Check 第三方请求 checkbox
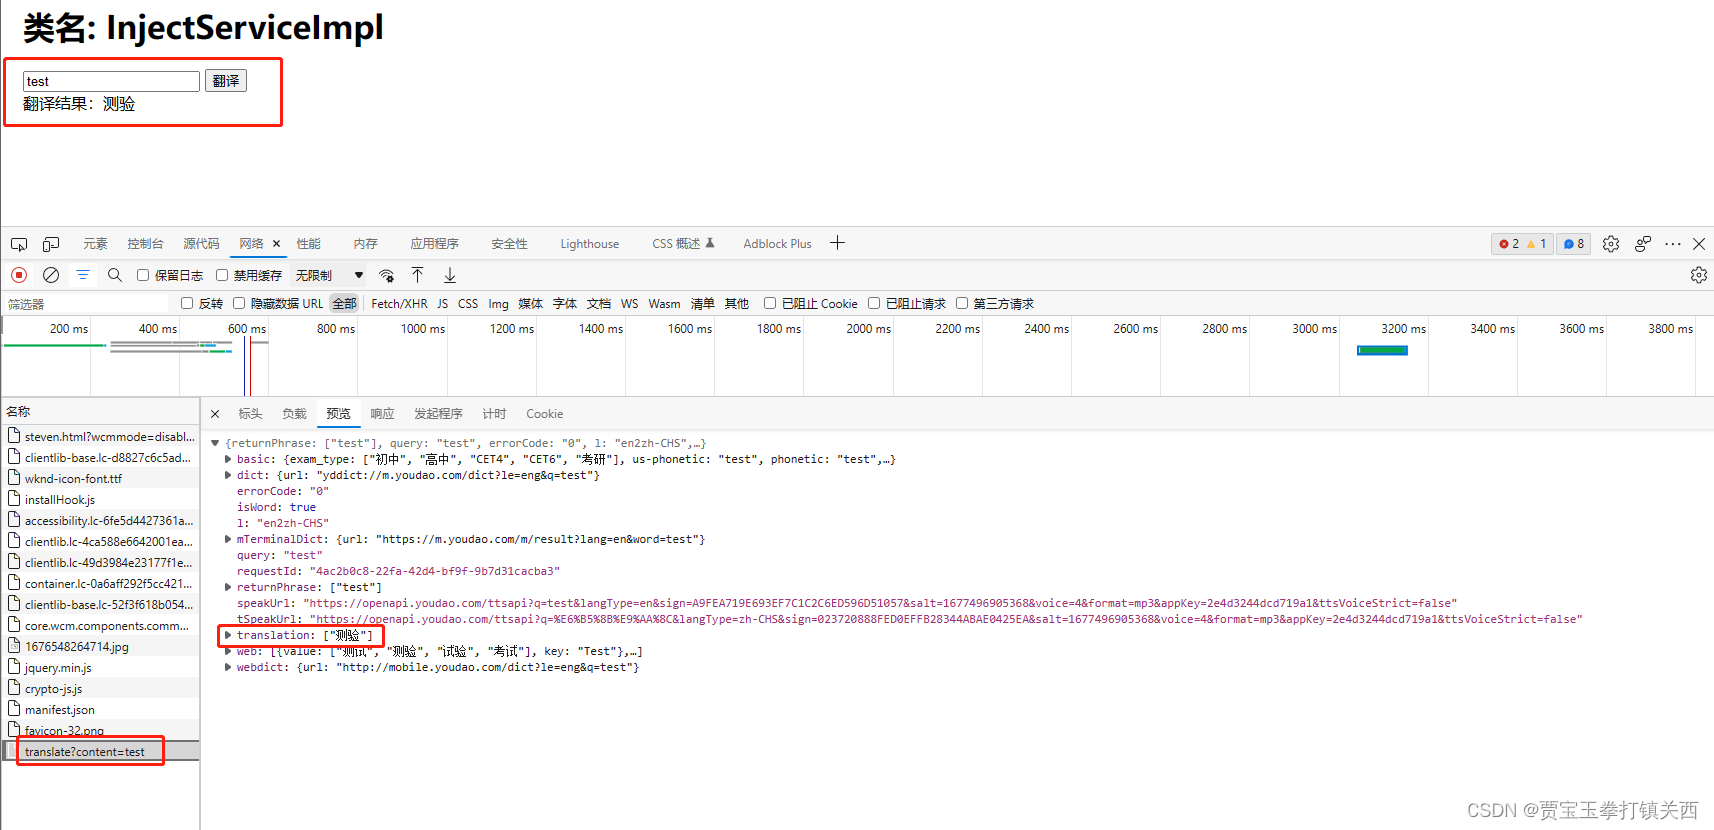The height and width of the screenshot is (830, 1714). click(962, 303)
